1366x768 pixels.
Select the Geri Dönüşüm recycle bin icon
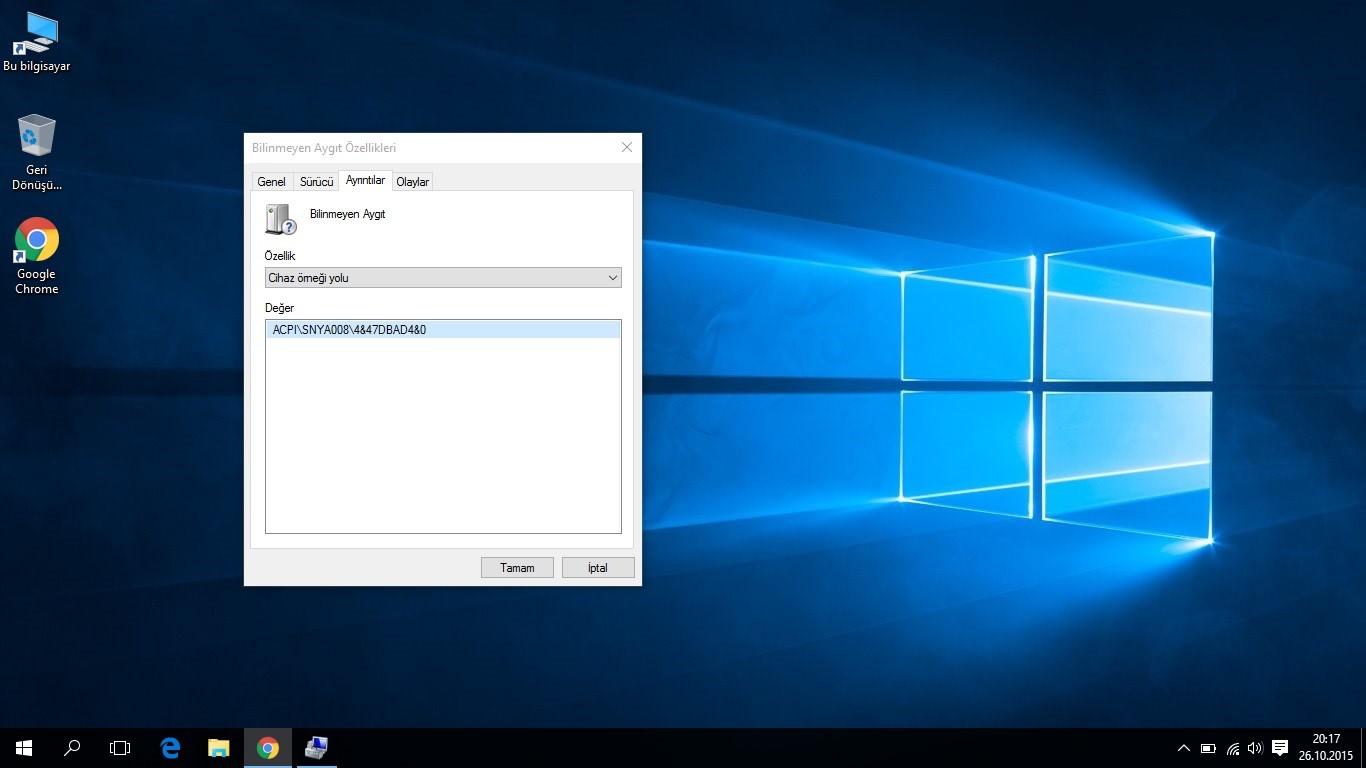36,150
